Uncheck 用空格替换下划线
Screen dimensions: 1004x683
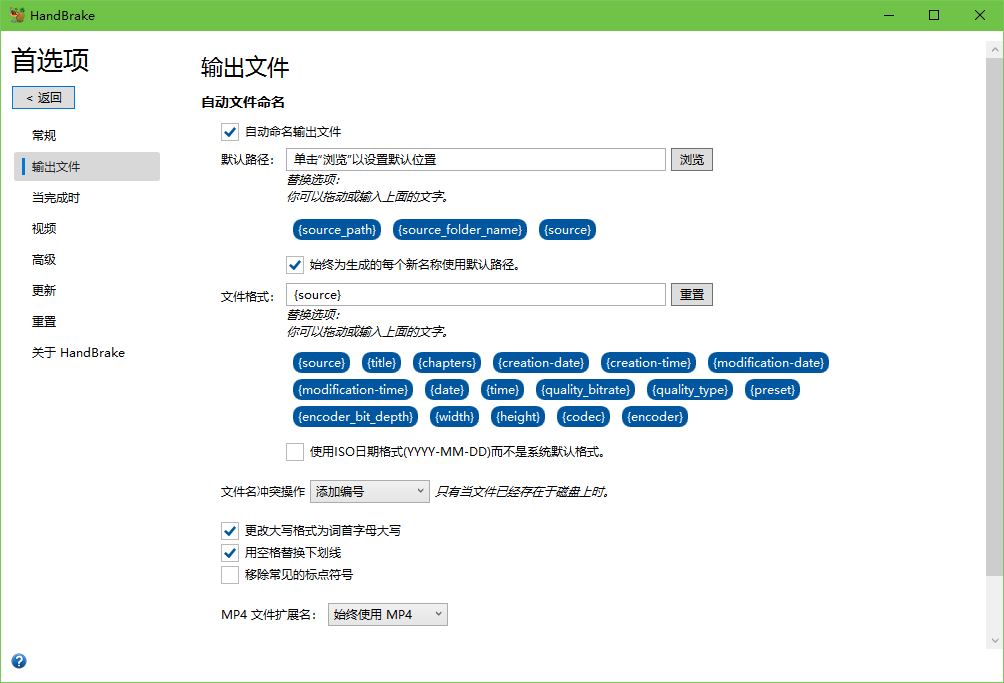pyautogui.click(x=230, y=552)
